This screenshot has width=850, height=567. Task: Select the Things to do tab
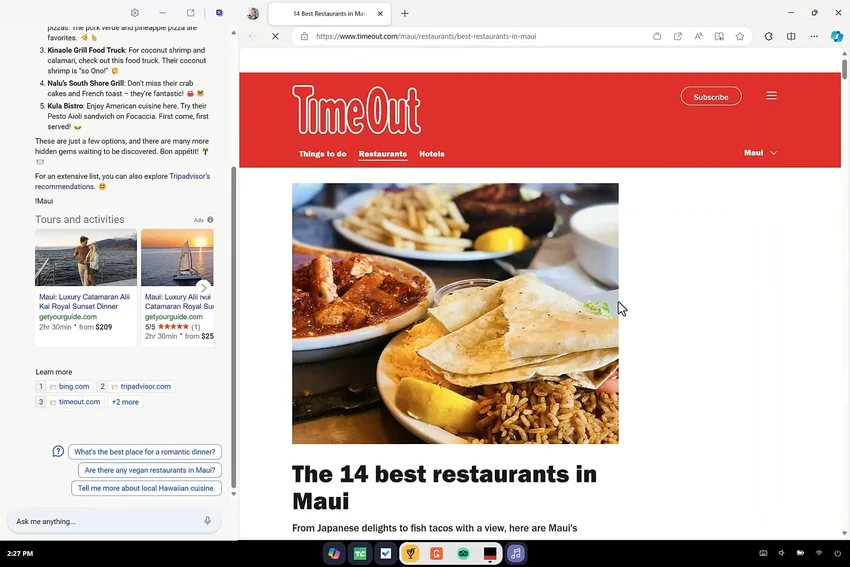323,154
